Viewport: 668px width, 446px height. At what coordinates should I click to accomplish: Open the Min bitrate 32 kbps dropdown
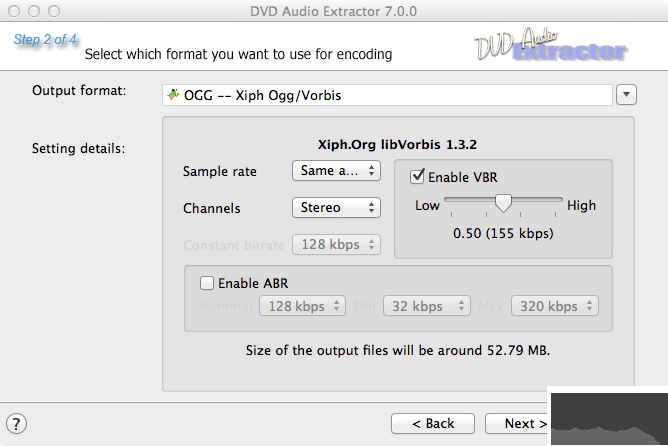pos(428,306)
